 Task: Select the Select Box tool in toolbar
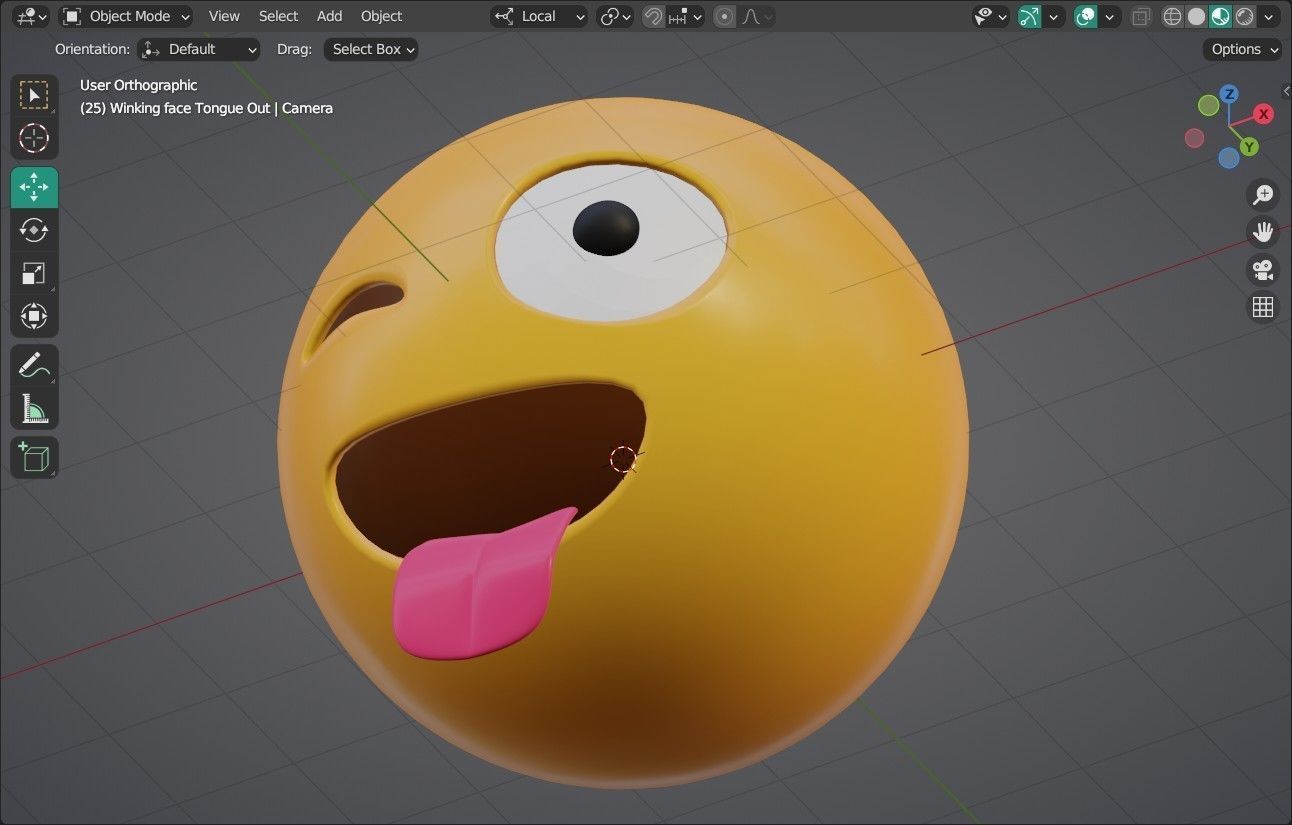tap(34, 96)
